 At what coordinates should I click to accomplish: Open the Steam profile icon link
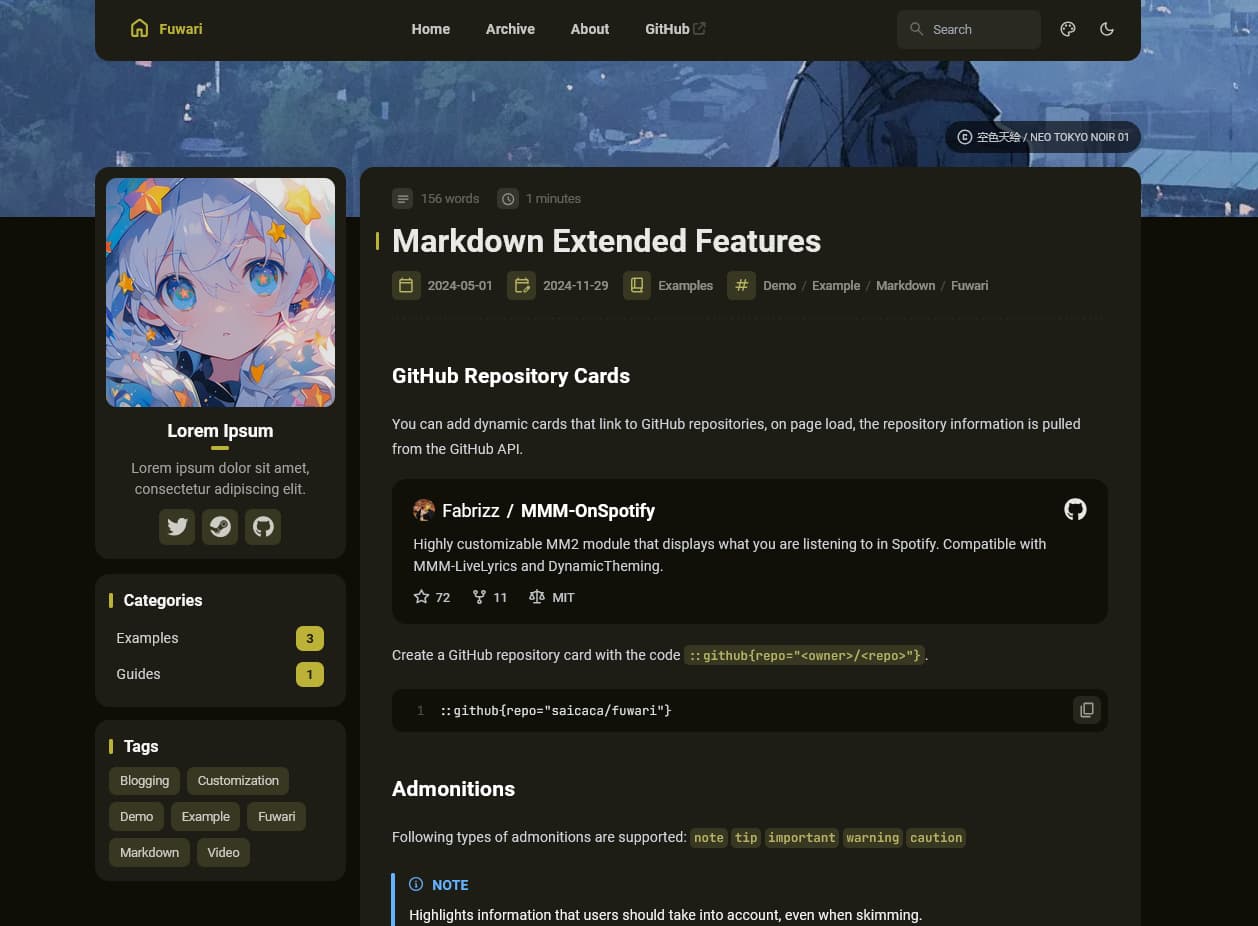click(220, 527)
